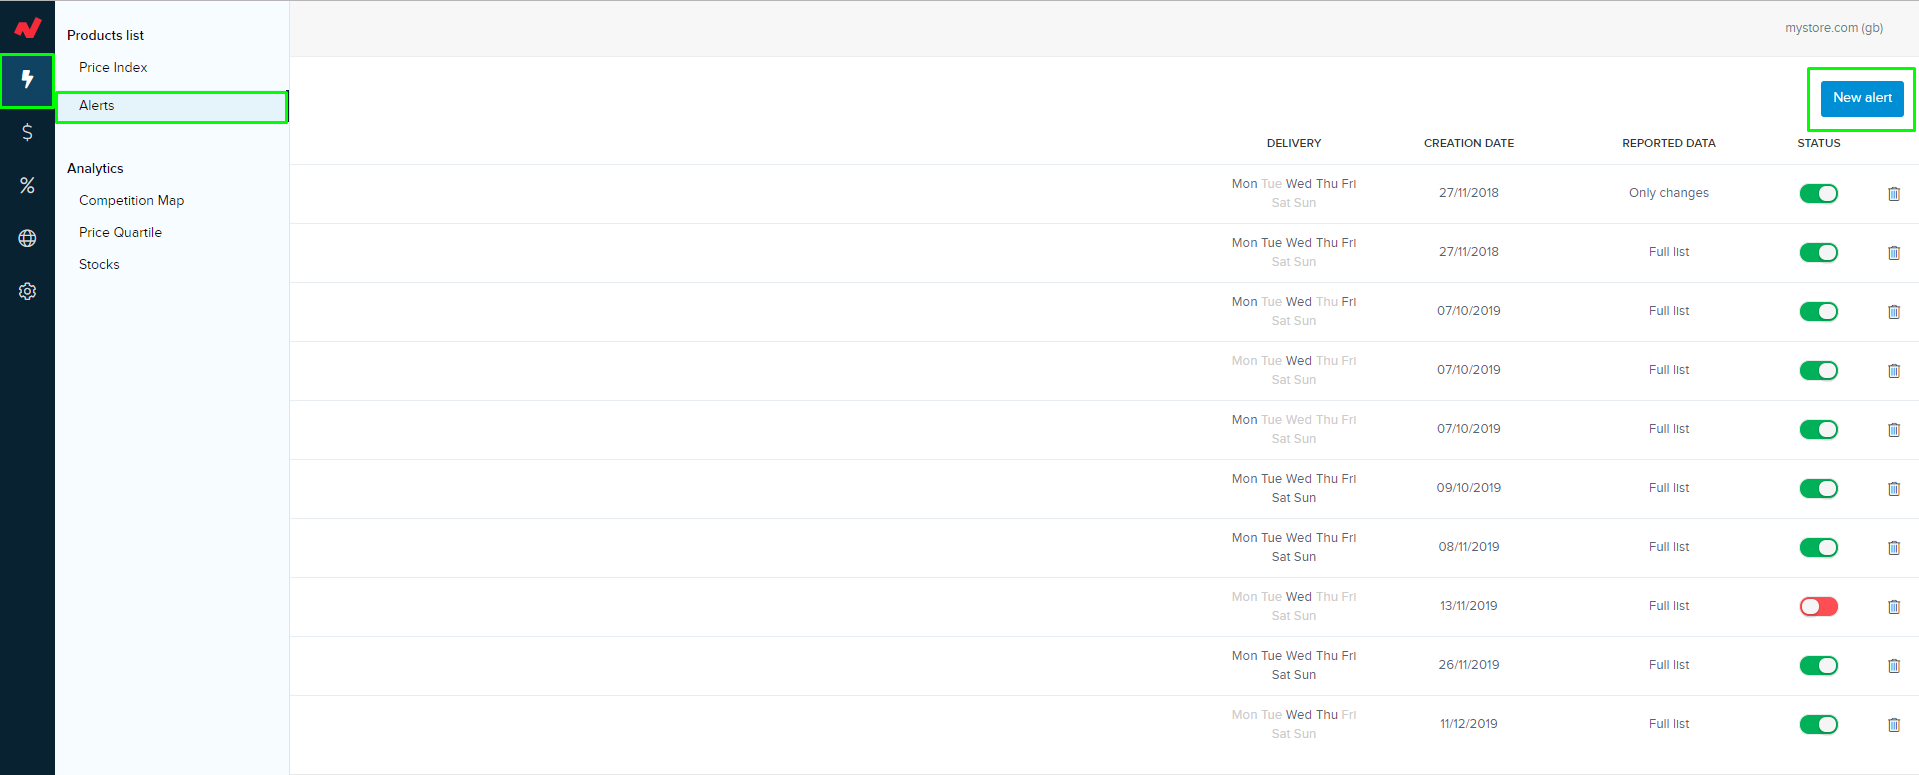Viewport: 1919px width, 775px height.
Task: Click the Analytics heading in the menu
Action: click(95, 168)
